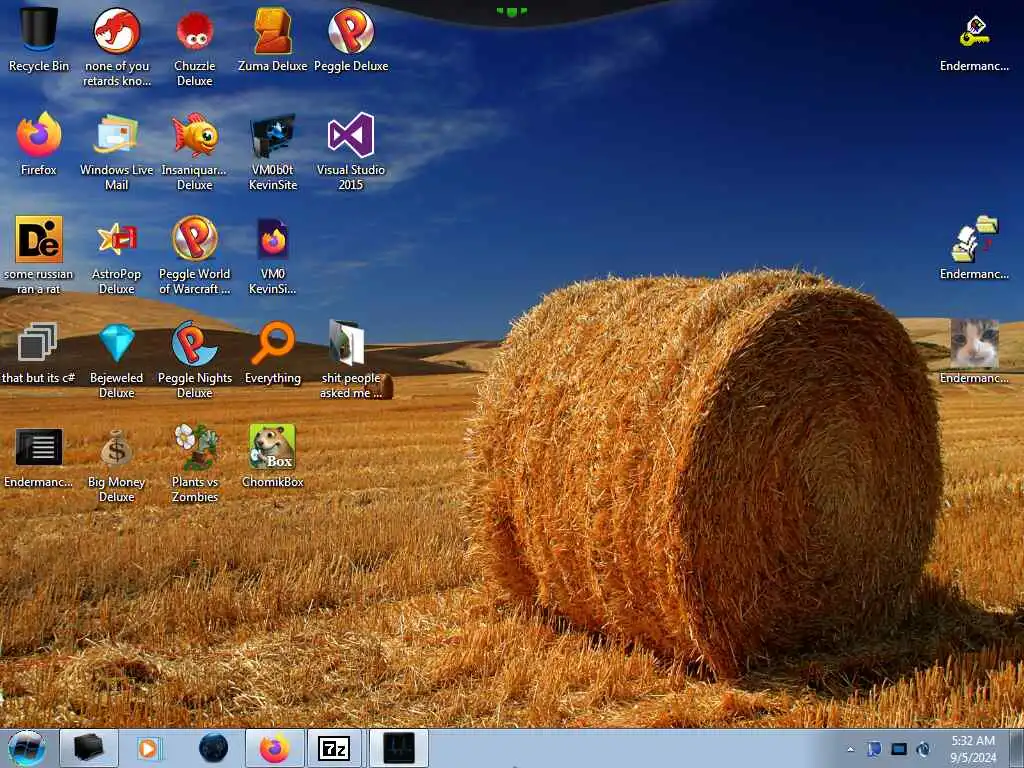
Task: Open the dark globe taskbar icon
Action: point(213,748)
